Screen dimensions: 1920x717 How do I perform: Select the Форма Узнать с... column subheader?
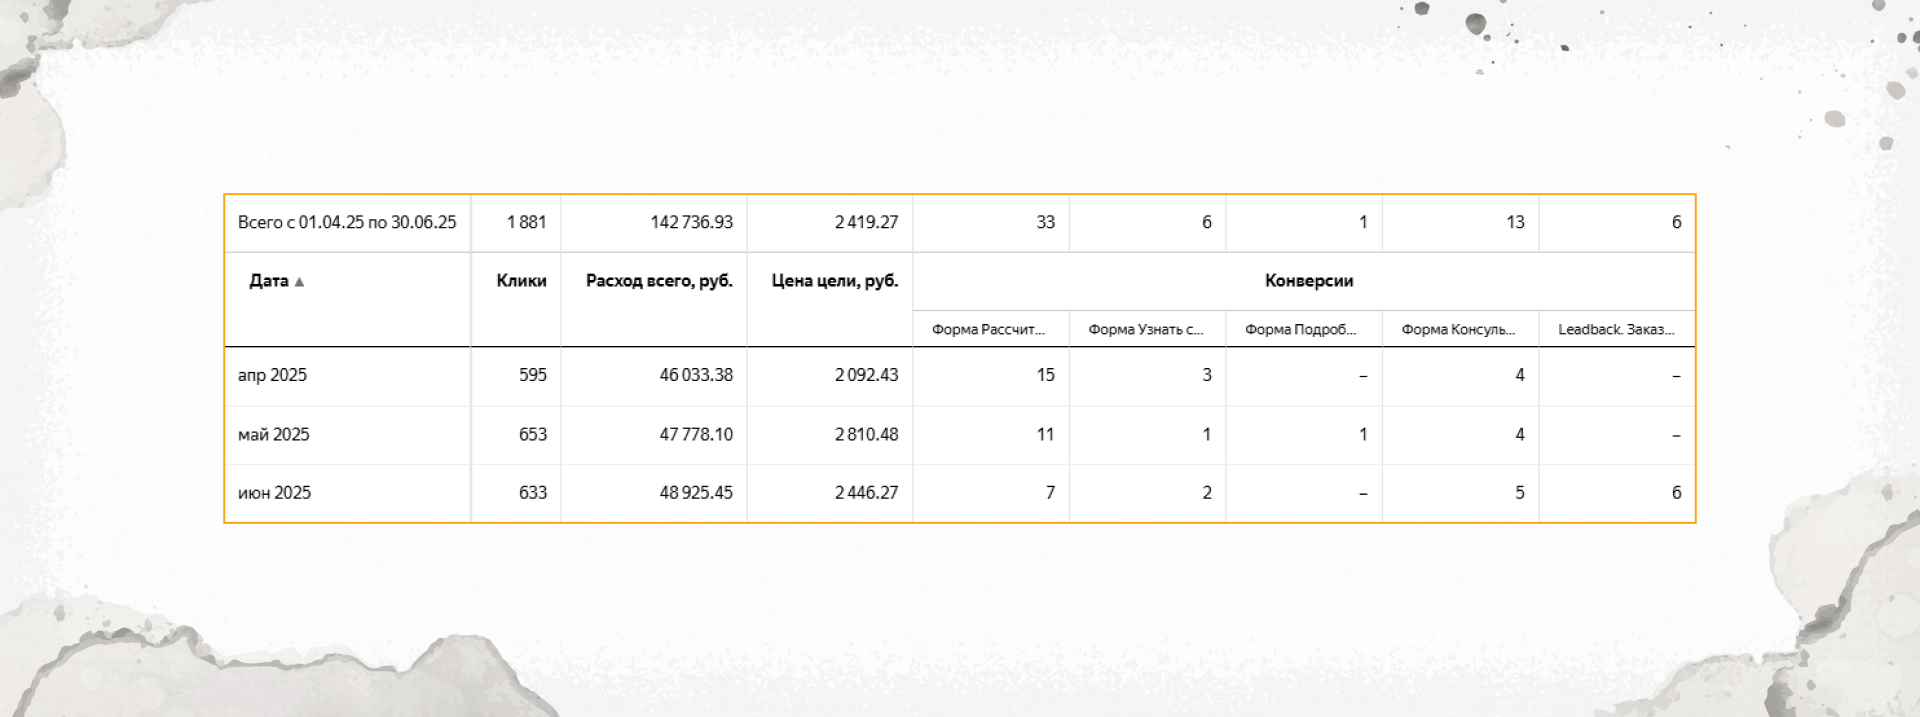click(x=1145, y=330)
